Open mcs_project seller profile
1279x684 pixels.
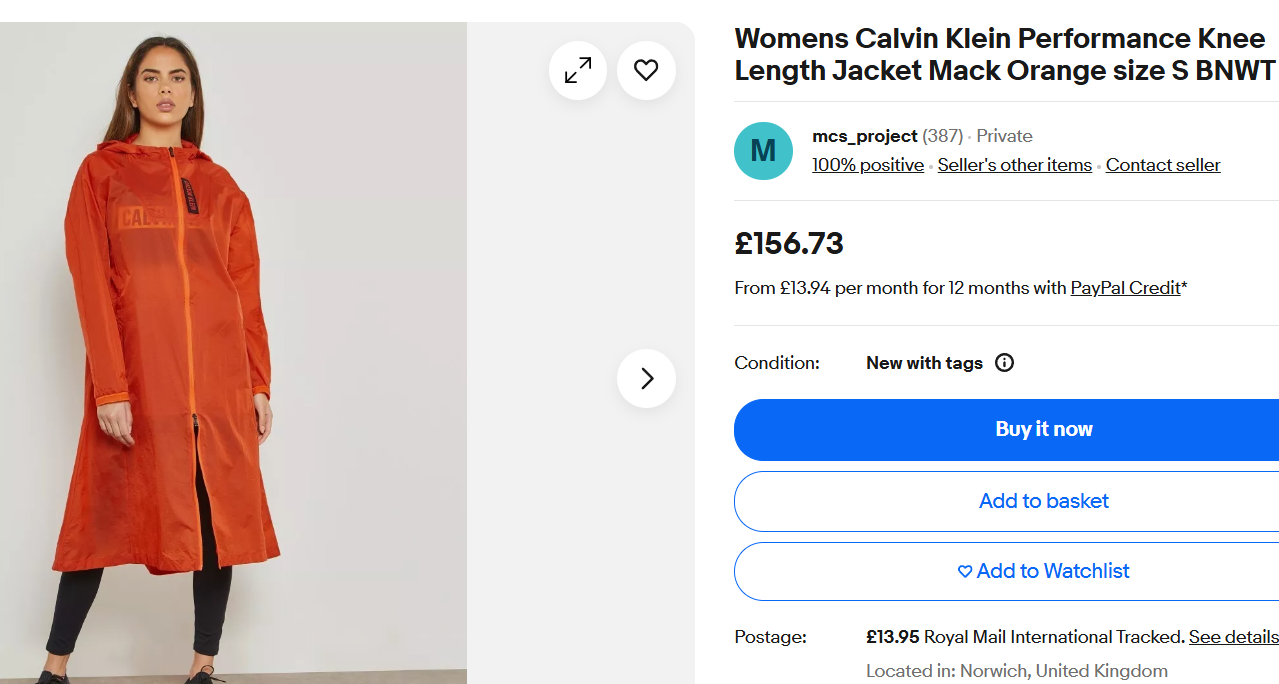click(x=864, y=136)
